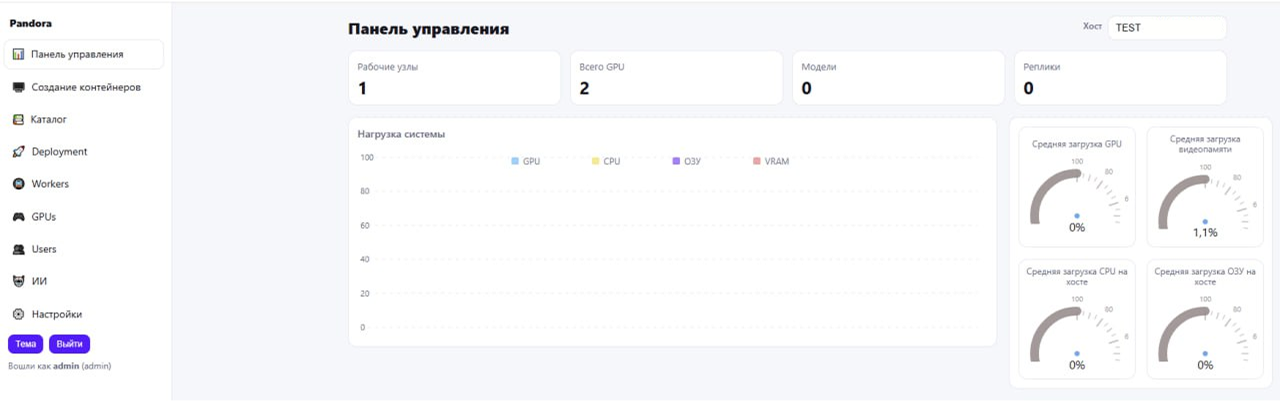Open the ИИ section
This screenshot has height=401, width=1280.
tap(84, 281)
